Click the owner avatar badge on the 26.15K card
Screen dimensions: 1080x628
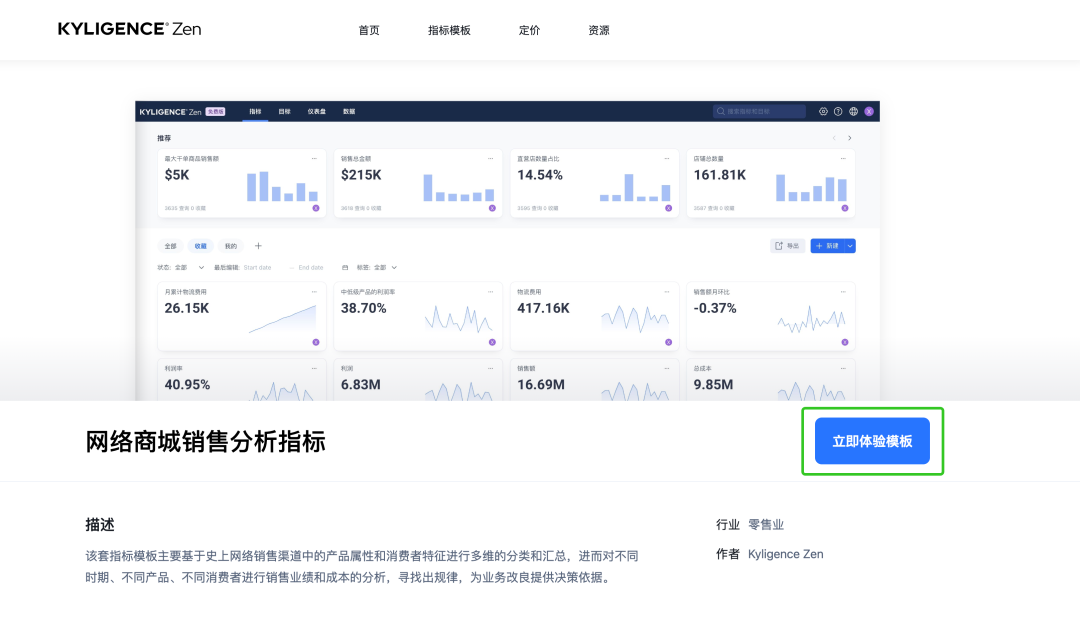tap(316, 342)
